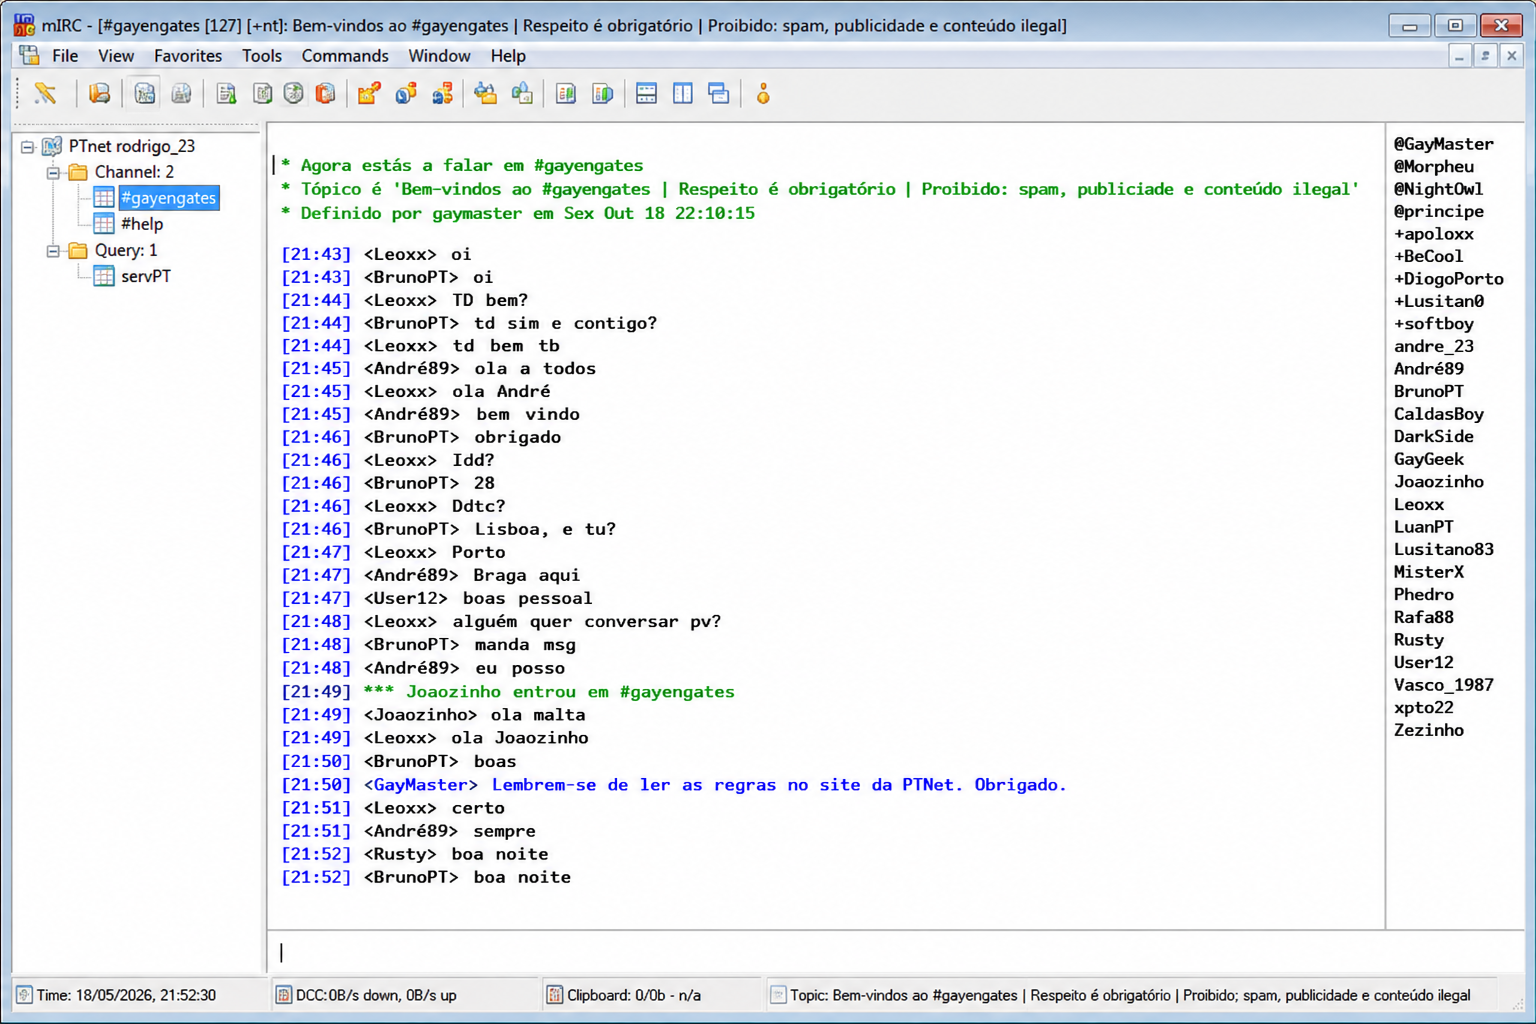Open the View menu

tap(116, 56)
